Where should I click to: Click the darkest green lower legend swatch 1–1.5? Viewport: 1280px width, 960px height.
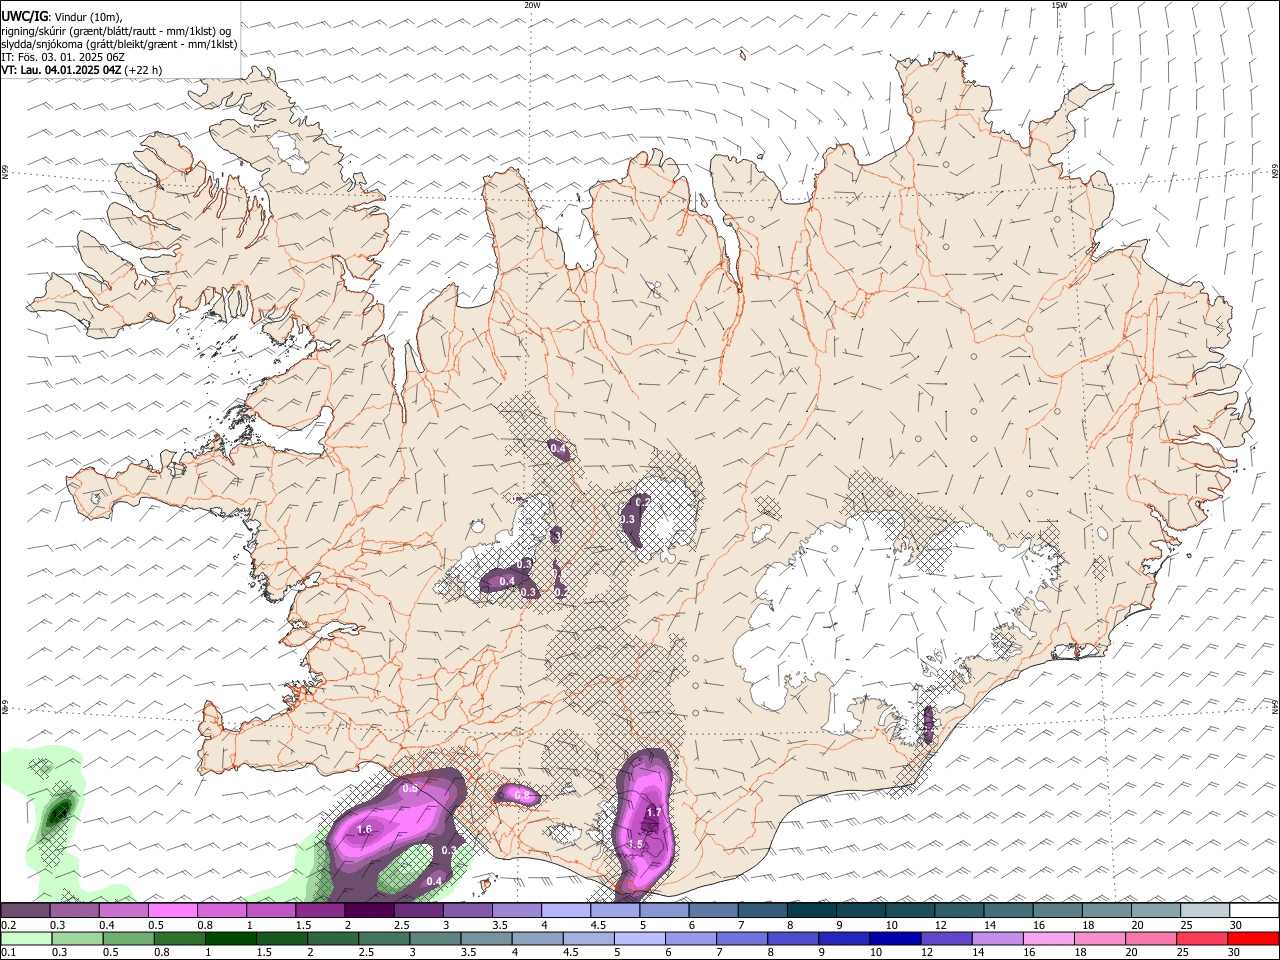point(230,939)
